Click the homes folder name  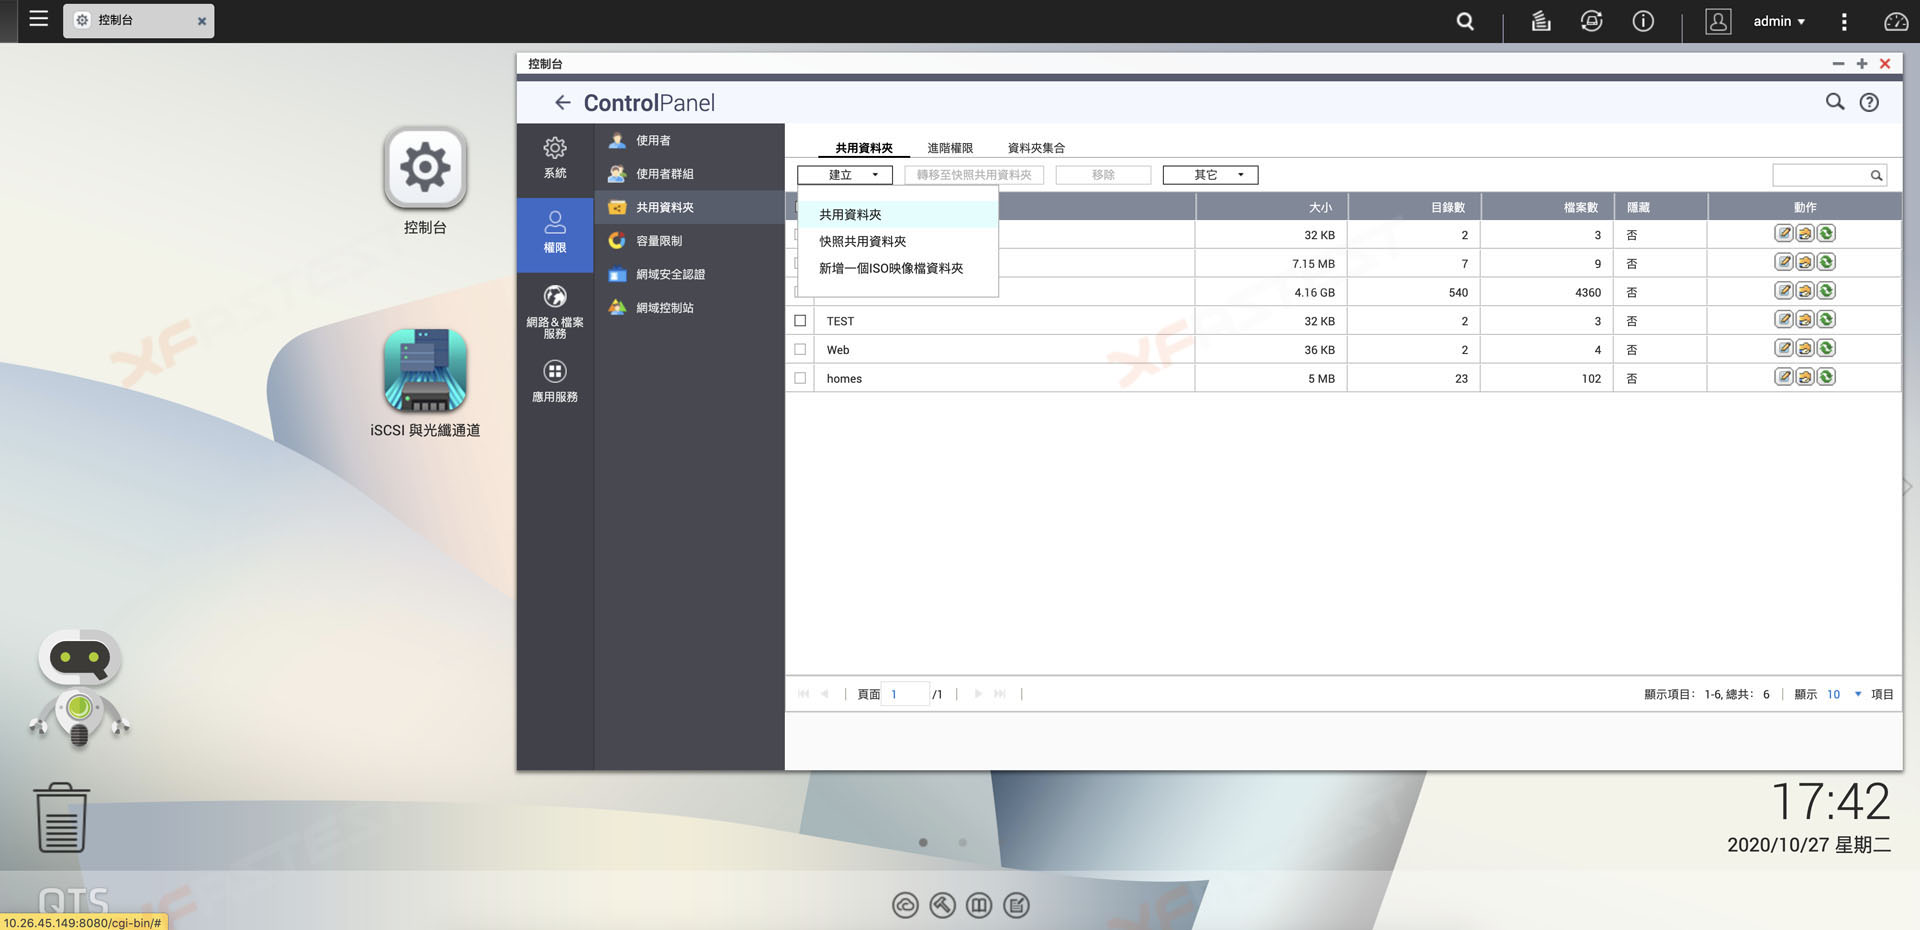coord(844,379)
